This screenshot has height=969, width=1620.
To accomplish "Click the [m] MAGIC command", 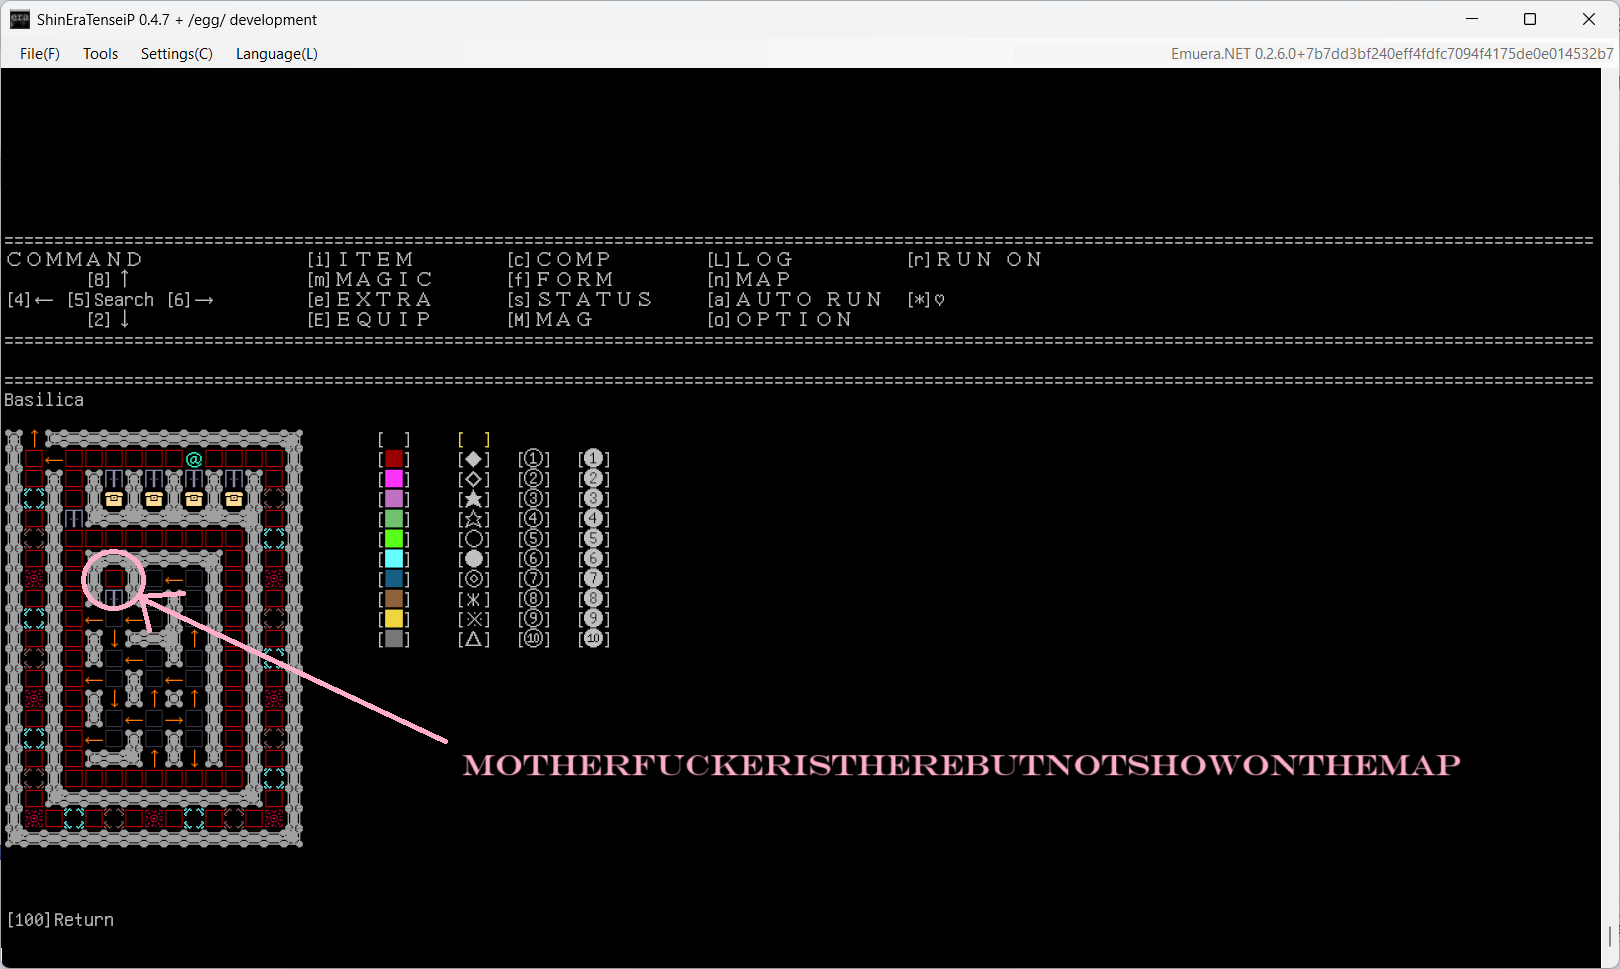I will point(371,279).
